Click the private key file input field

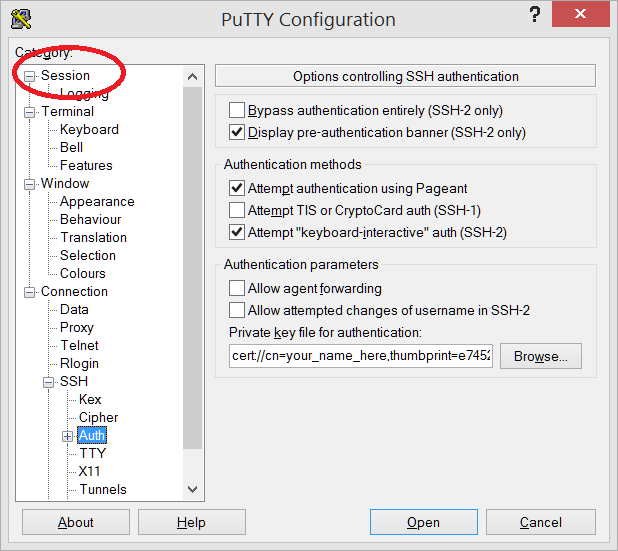click(x=361, y=356)
